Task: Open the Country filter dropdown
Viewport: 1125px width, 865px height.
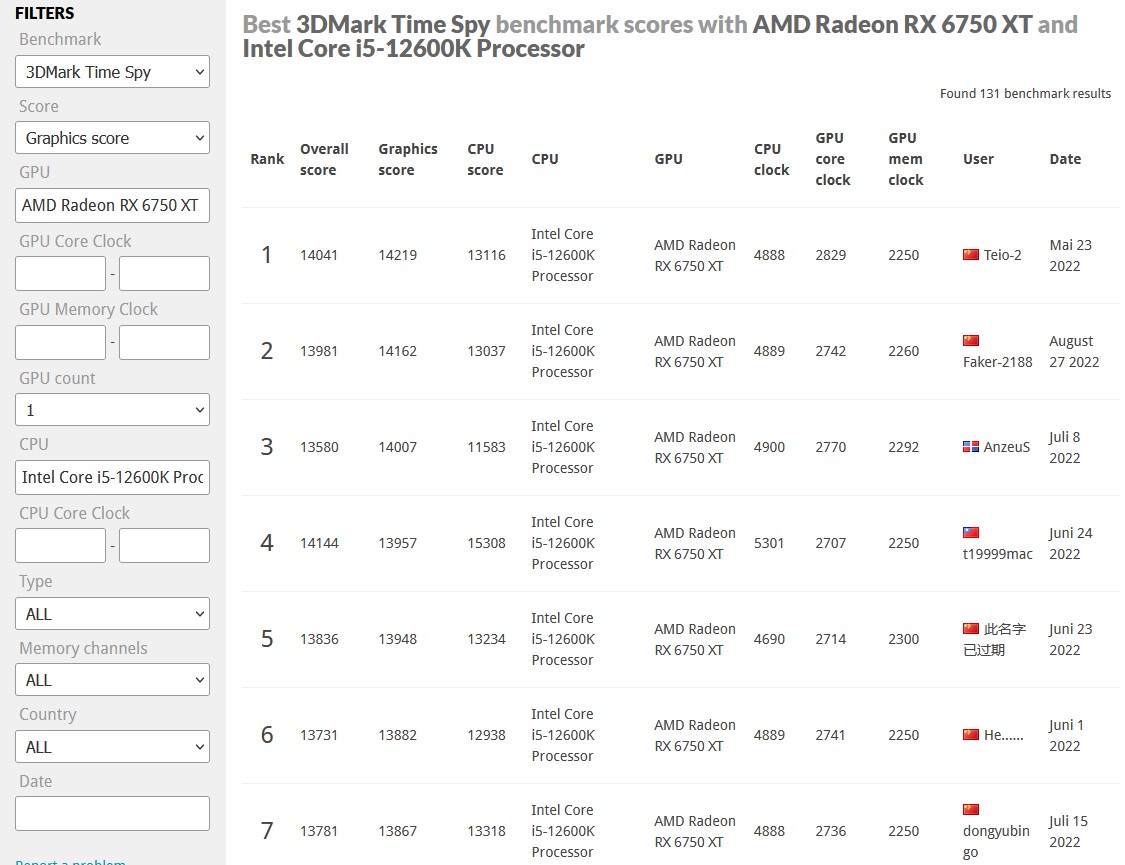Action: coord(113,747)
